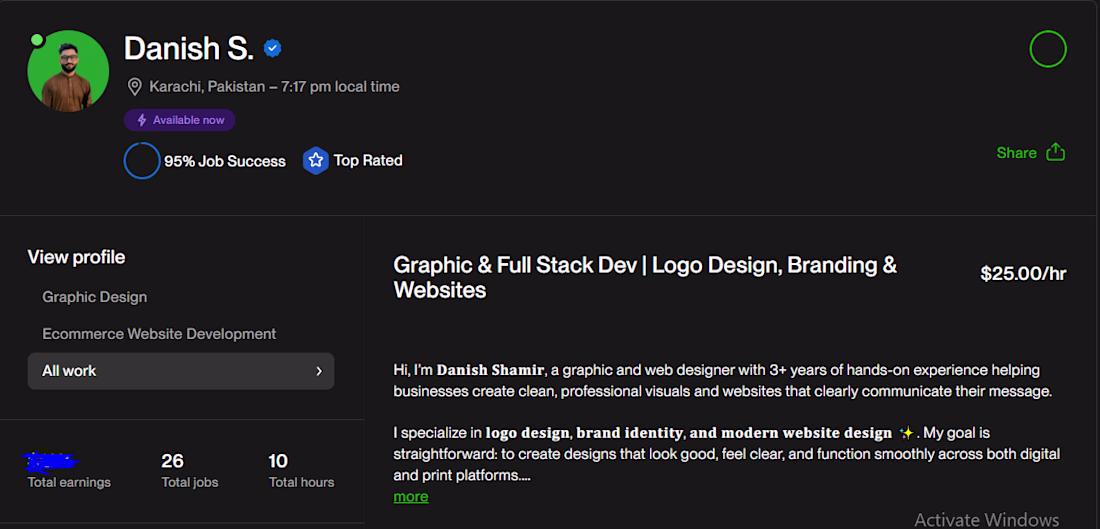This screenshot has width=1100, height=529.
Task: Click the blue verified badge beside Danish S.
Action: click(x=272, y=48)
